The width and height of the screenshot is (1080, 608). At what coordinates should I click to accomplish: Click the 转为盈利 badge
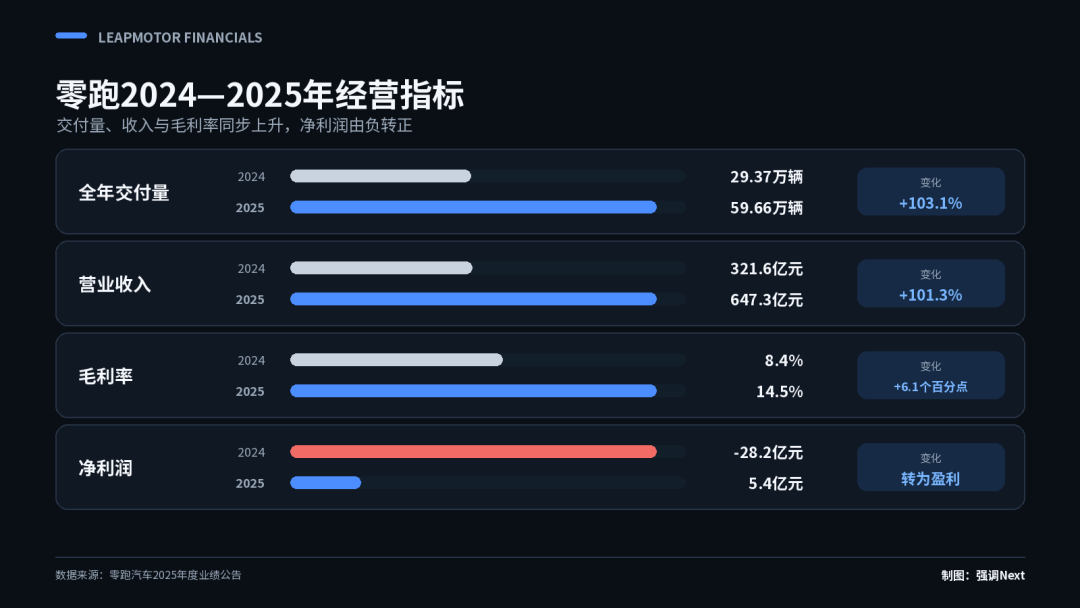click(931, 468)
